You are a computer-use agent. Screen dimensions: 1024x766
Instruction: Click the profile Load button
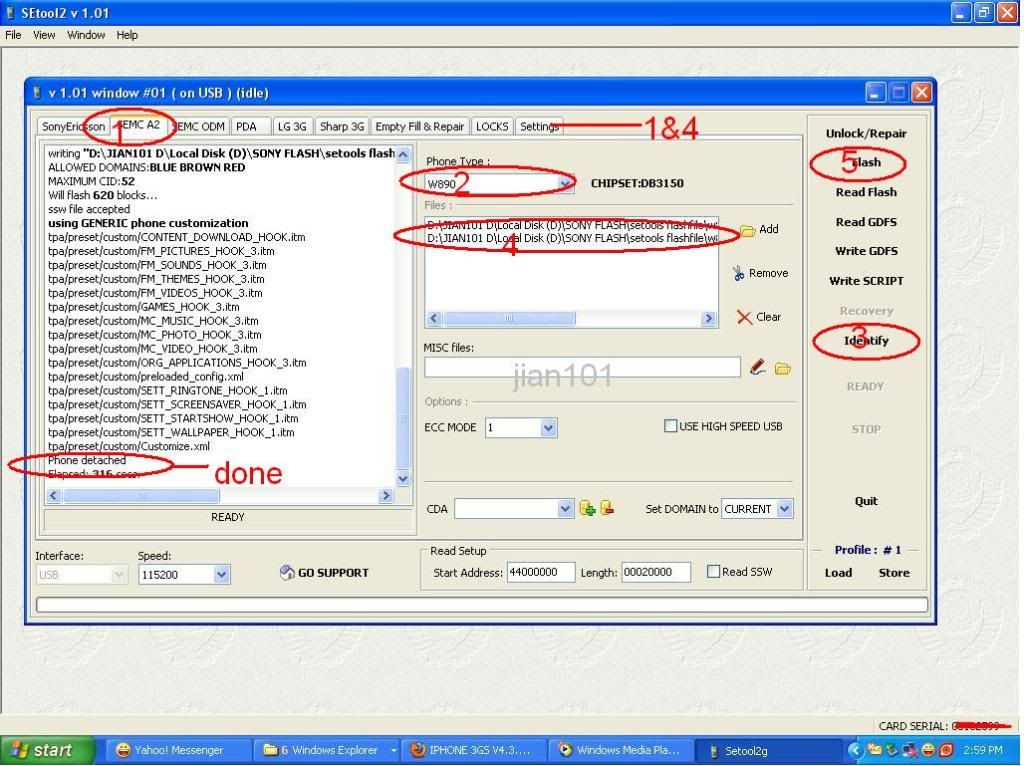[x=838, y=573]
